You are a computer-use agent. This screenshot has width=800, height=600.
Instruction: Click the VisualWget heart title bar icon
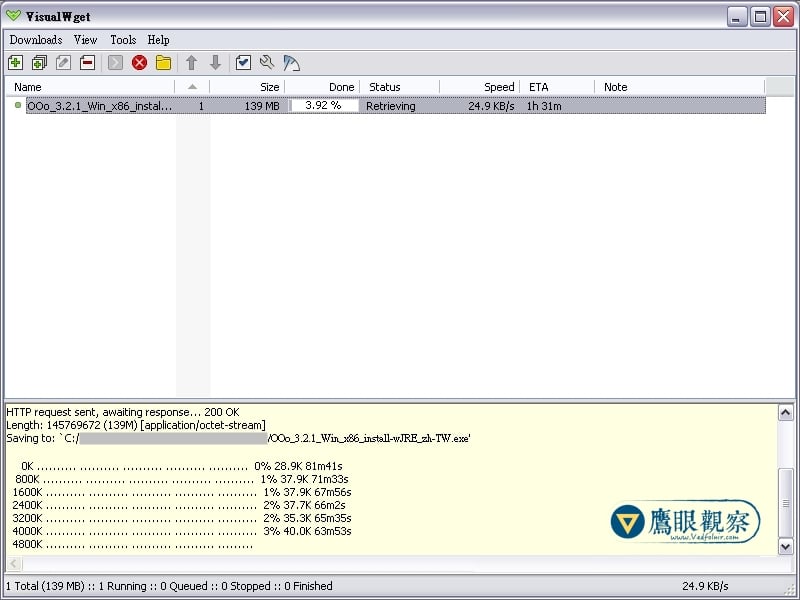14,16
